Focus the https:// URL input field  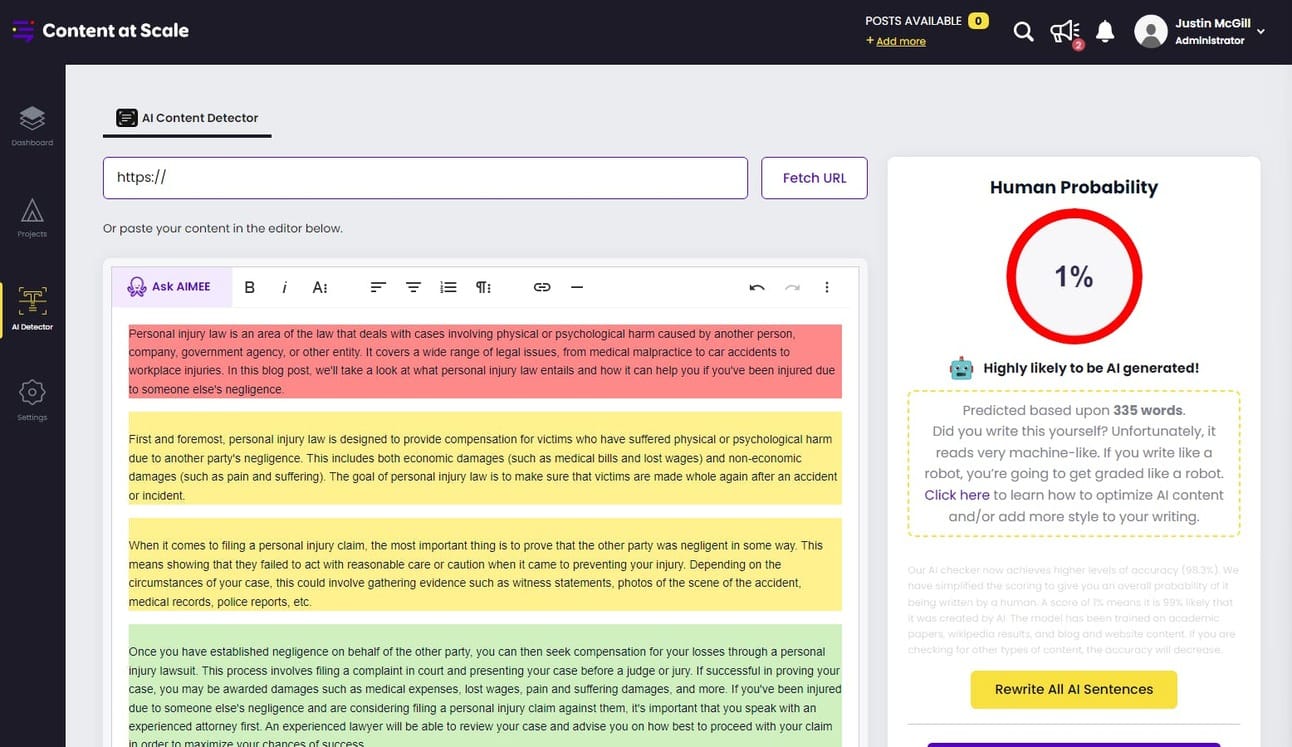click(425, 178)
